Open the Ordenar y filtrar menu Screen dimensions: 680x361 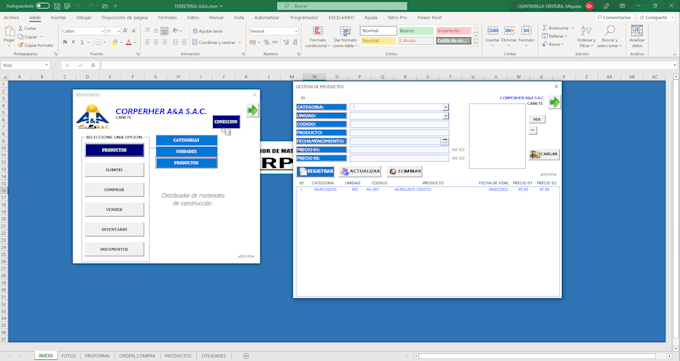pyautogui.click(x=586, y=37)
